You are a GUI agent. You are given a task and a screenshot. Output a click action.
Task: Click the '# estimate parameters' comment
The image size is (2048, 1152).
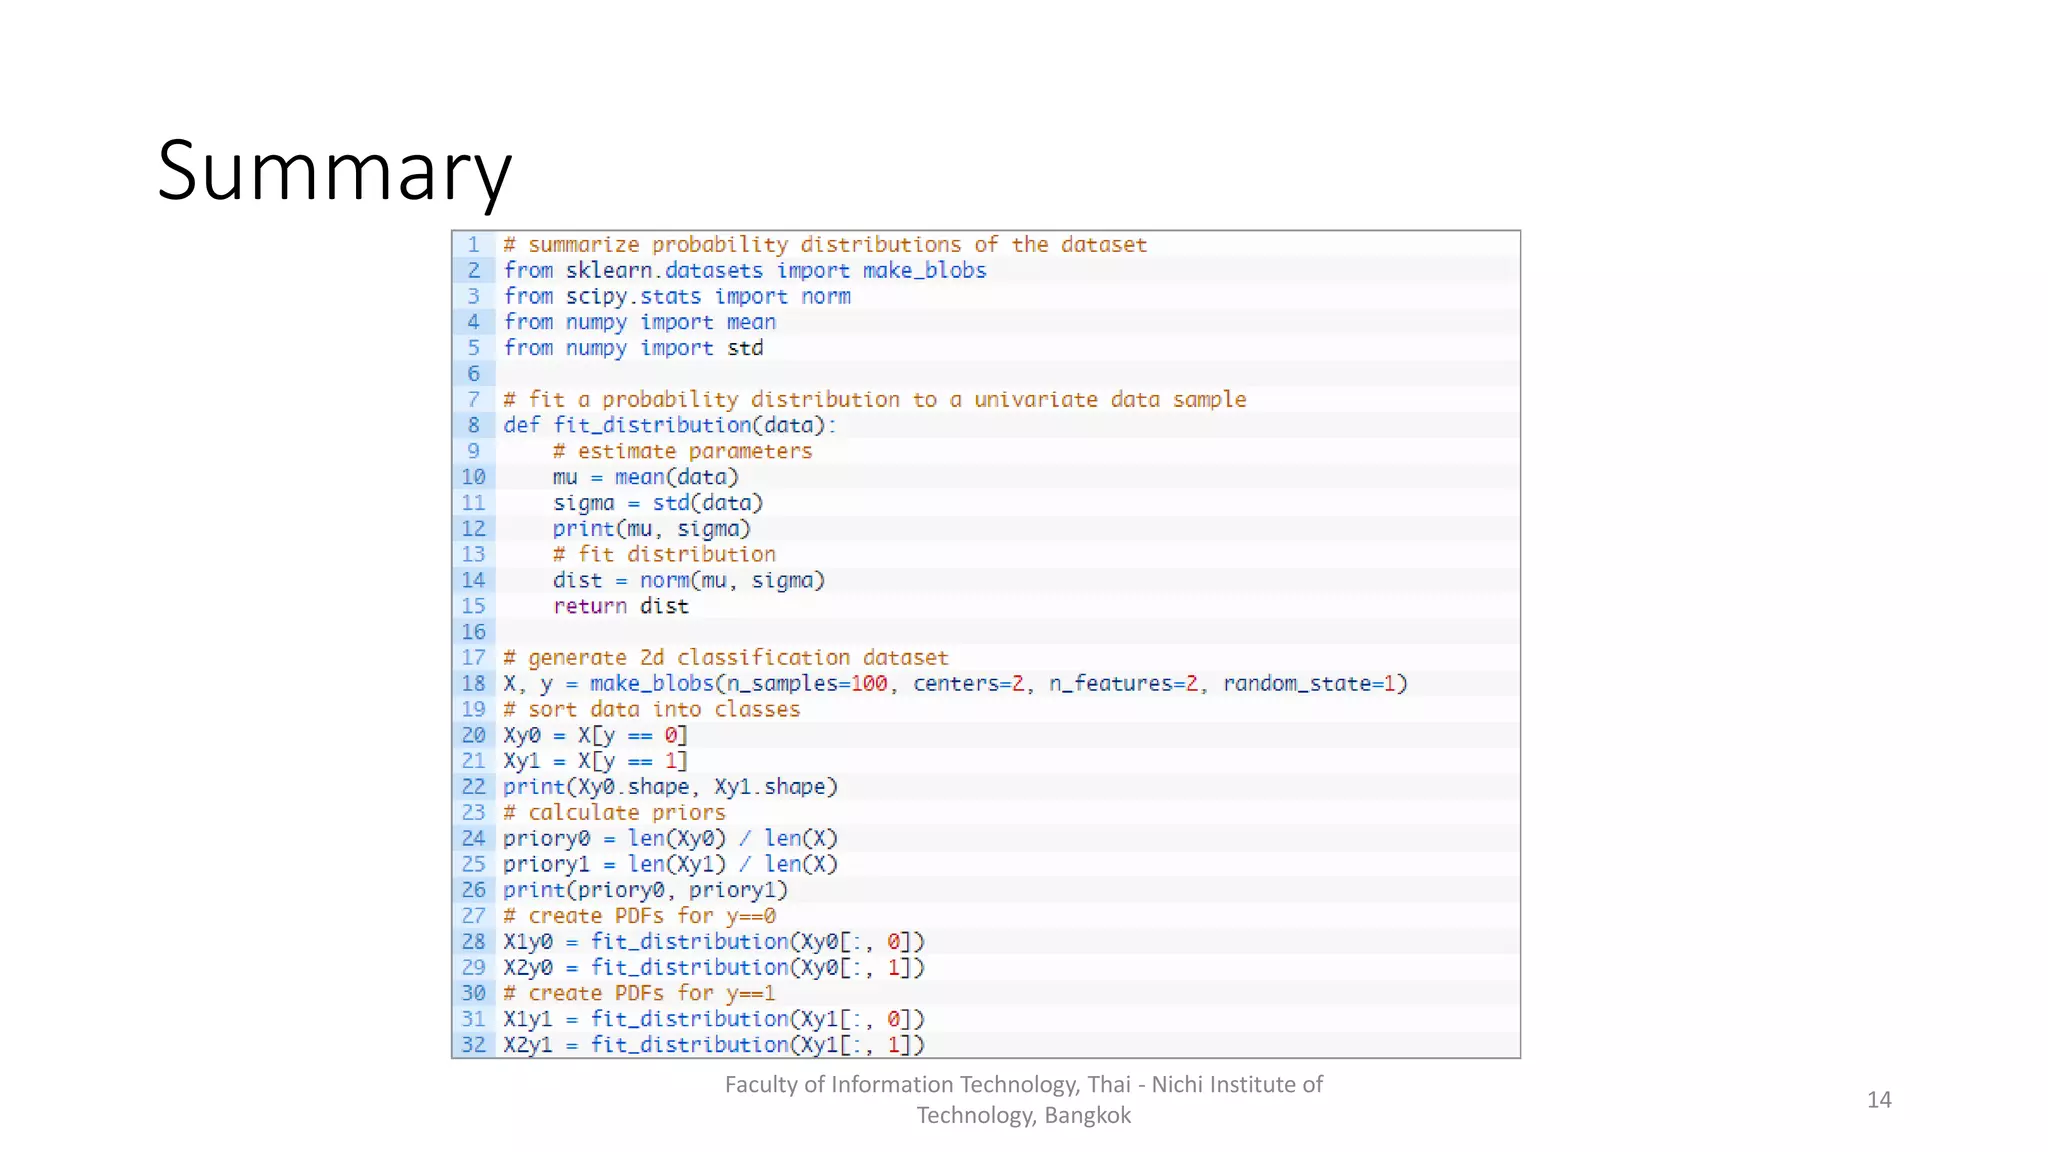(x=682, y=451)
